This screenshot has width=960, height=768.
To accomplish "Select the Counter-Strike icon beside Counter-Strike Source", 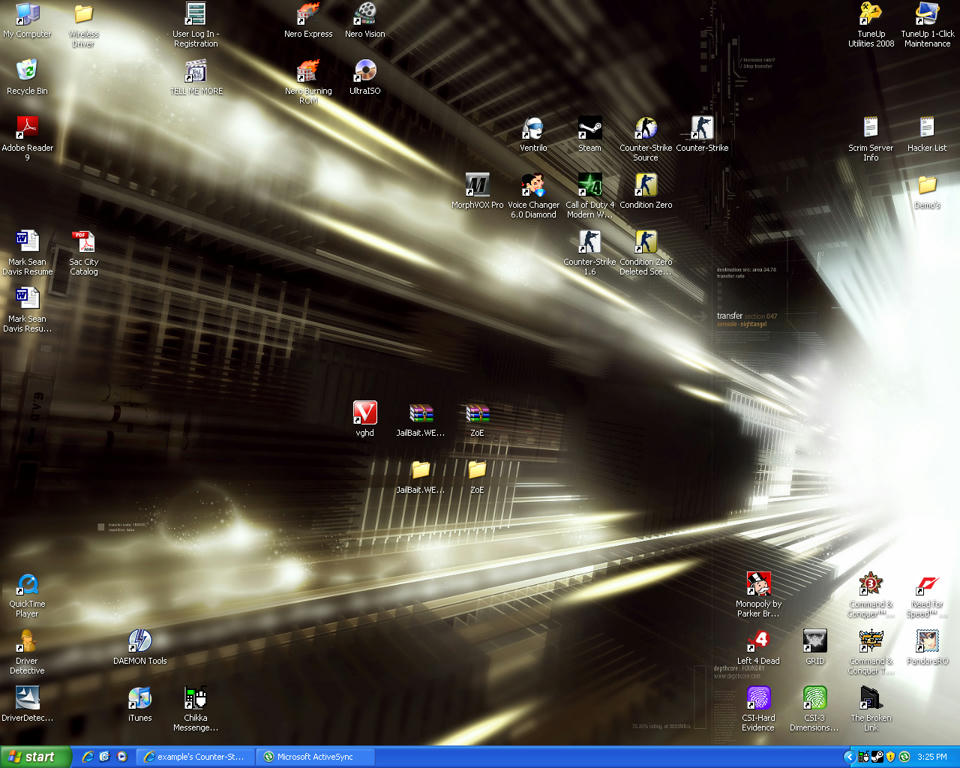I will (702, 135).
